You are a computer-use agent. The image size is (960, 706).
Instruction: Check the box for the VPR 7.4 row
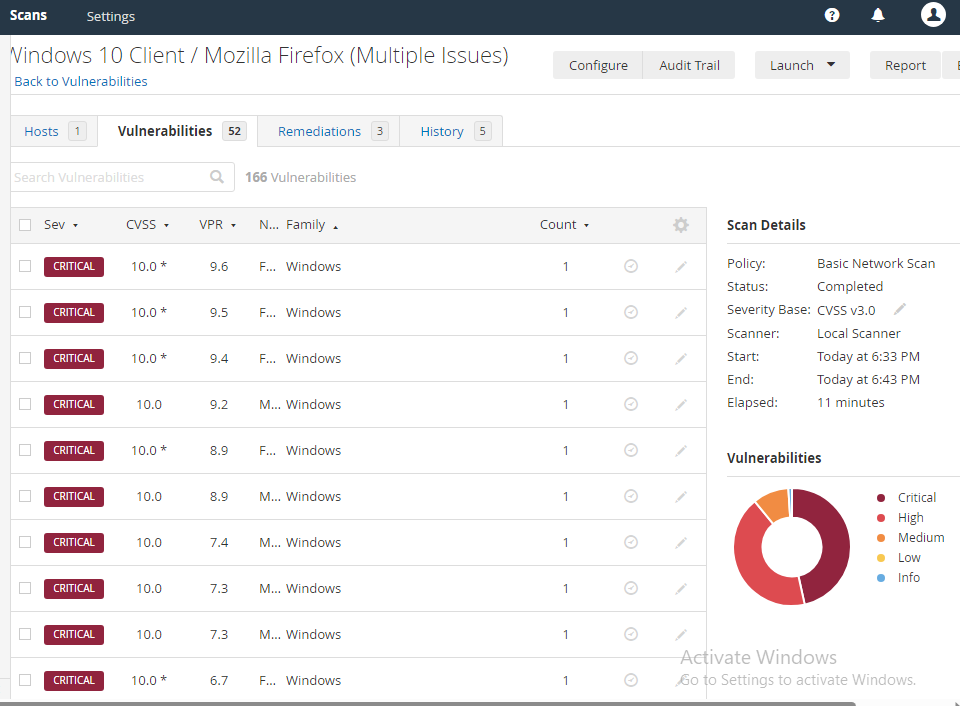25,542
